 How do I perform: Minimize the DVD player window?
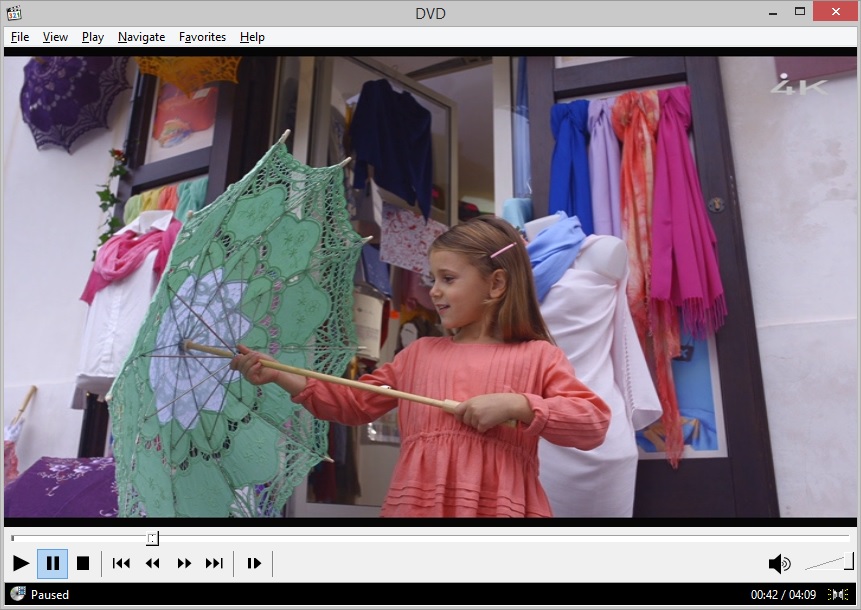pos(773,12)
